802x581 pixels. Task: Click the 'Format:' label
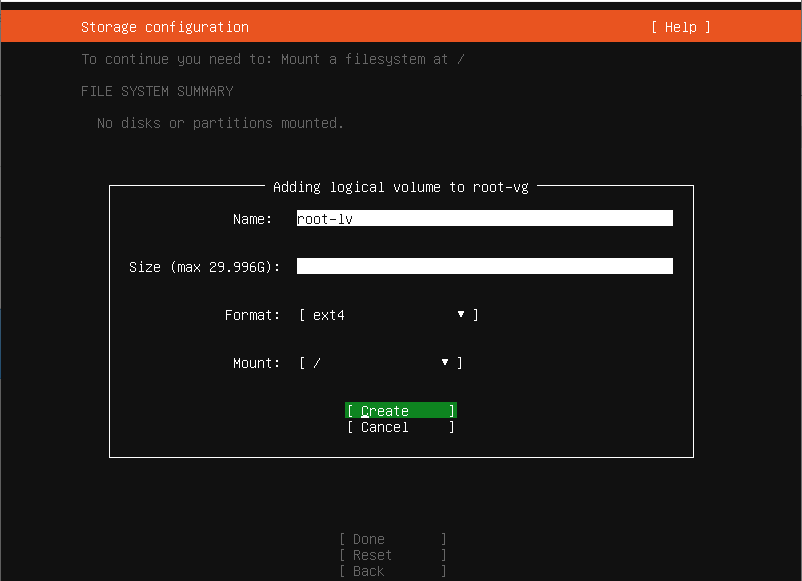pos(252,315)
